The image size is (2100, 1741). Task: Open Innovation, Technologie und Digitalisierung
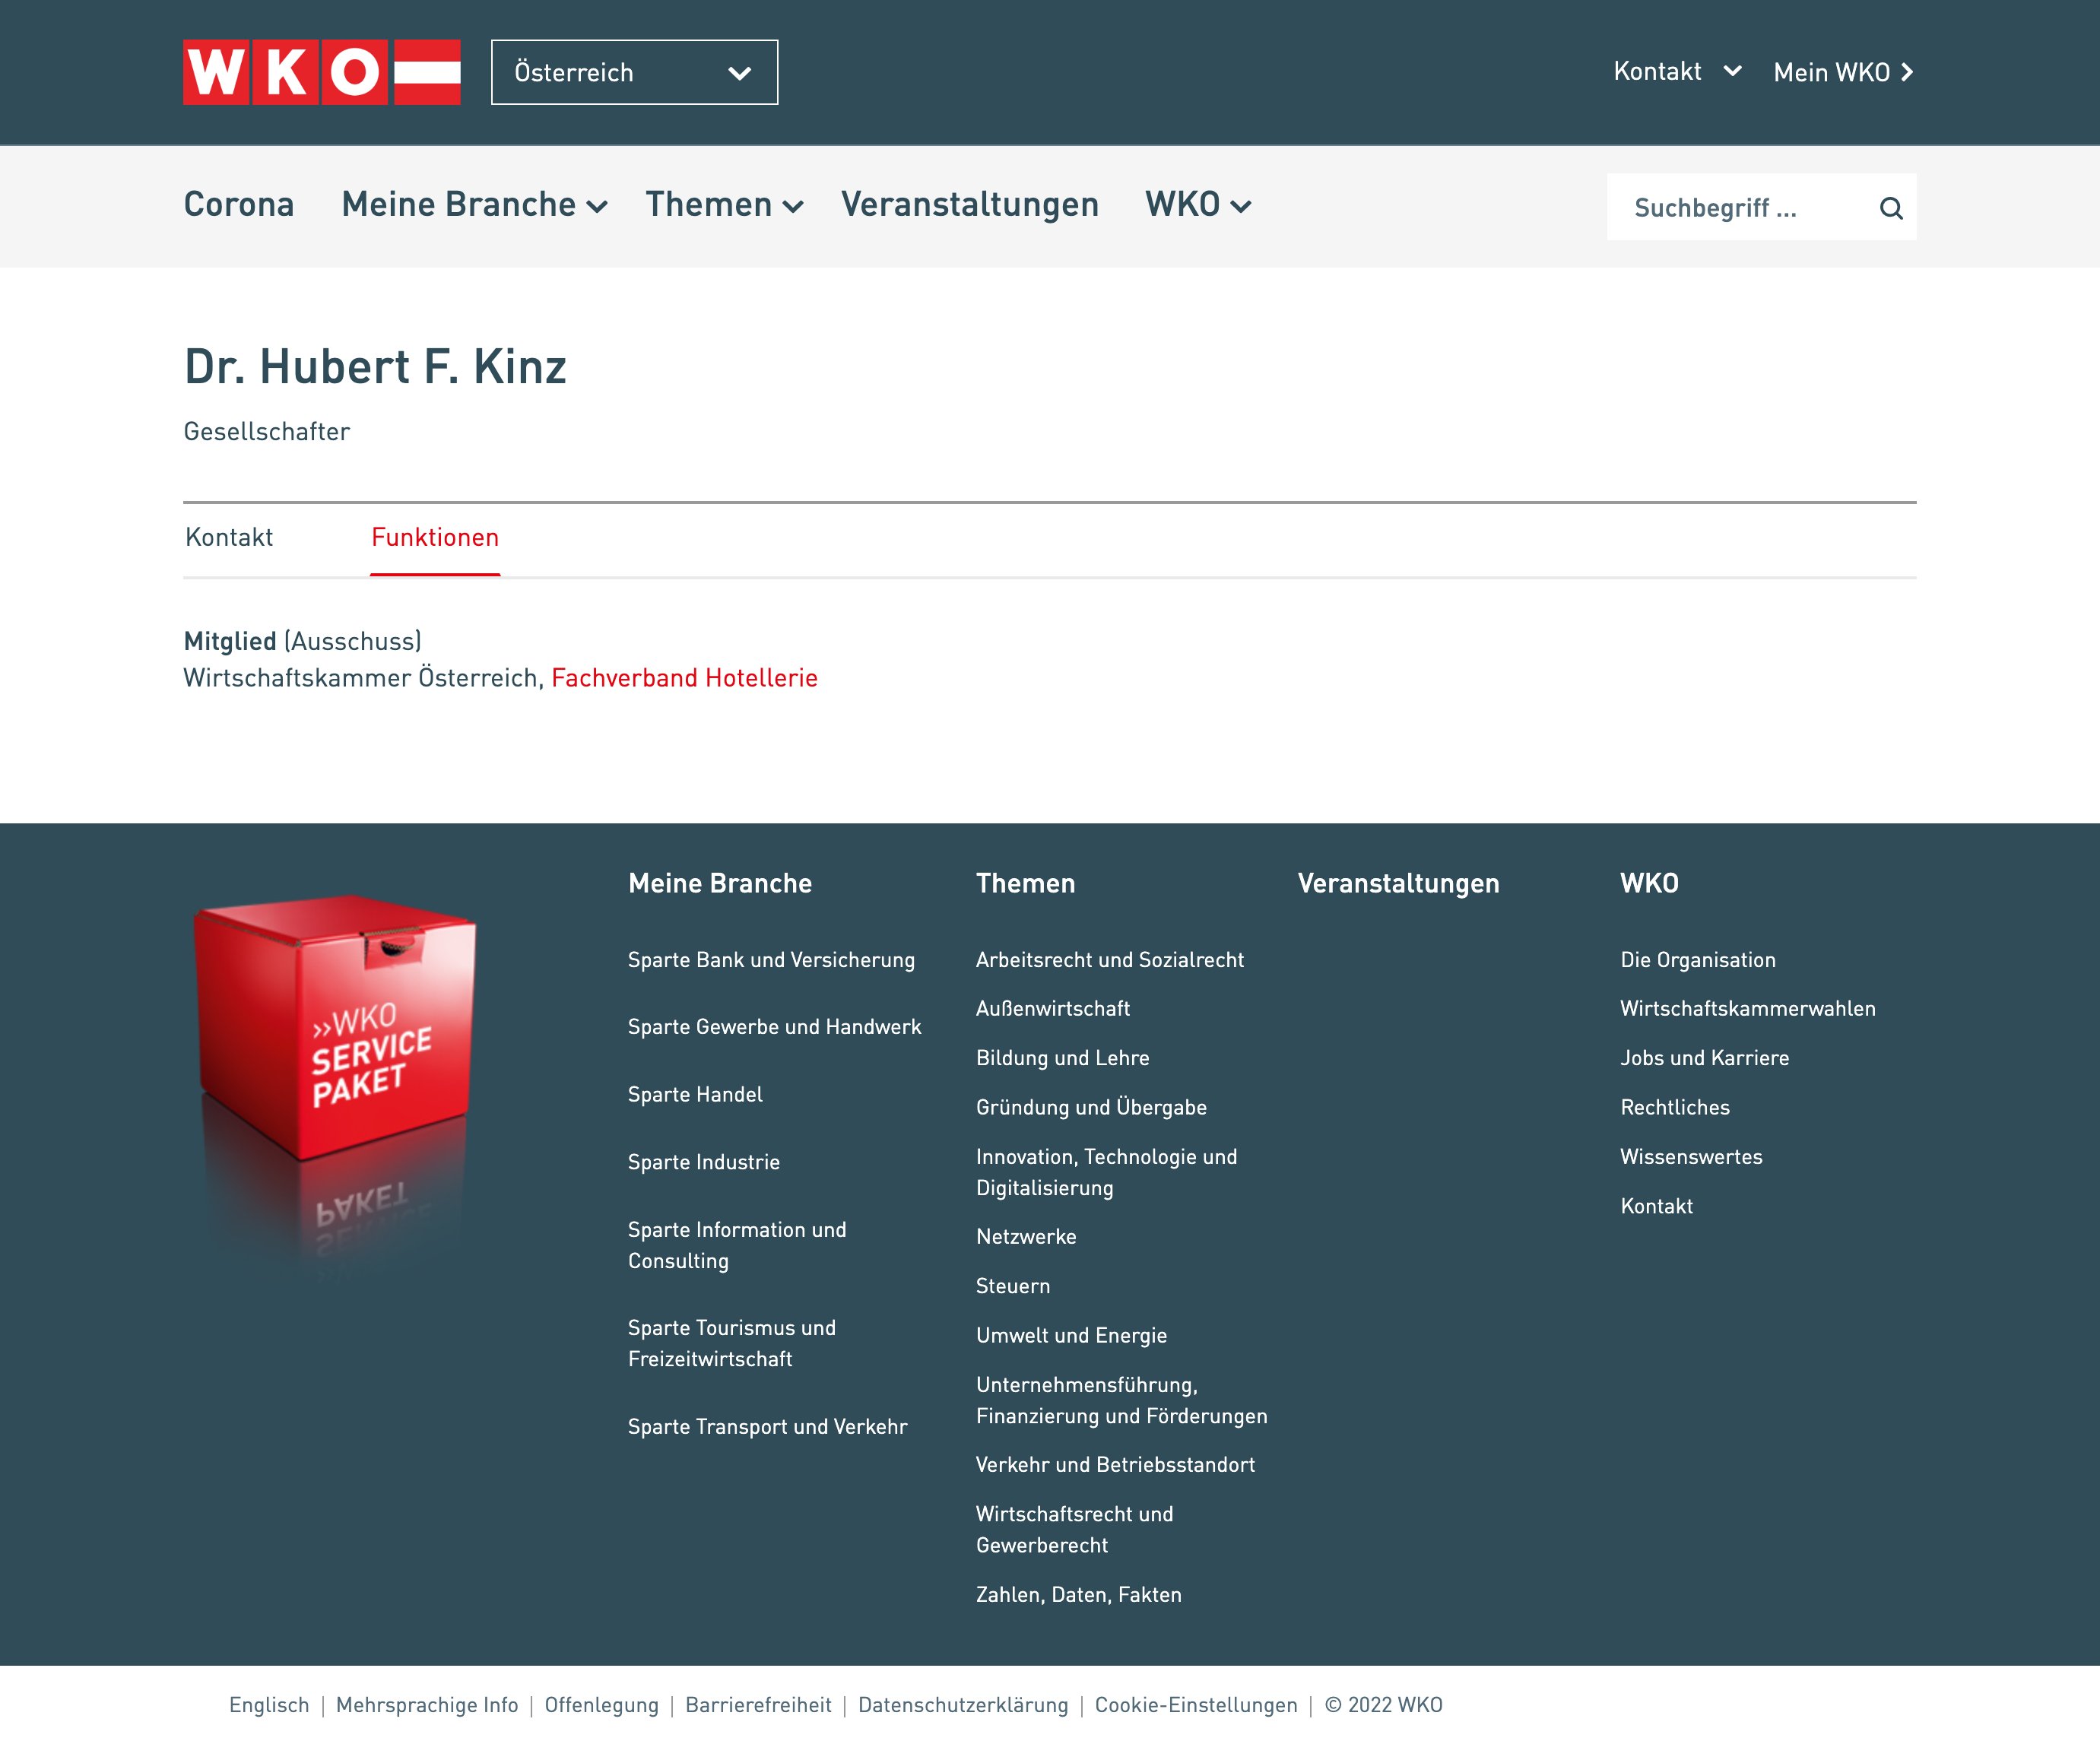[x=1106, y=1172]
